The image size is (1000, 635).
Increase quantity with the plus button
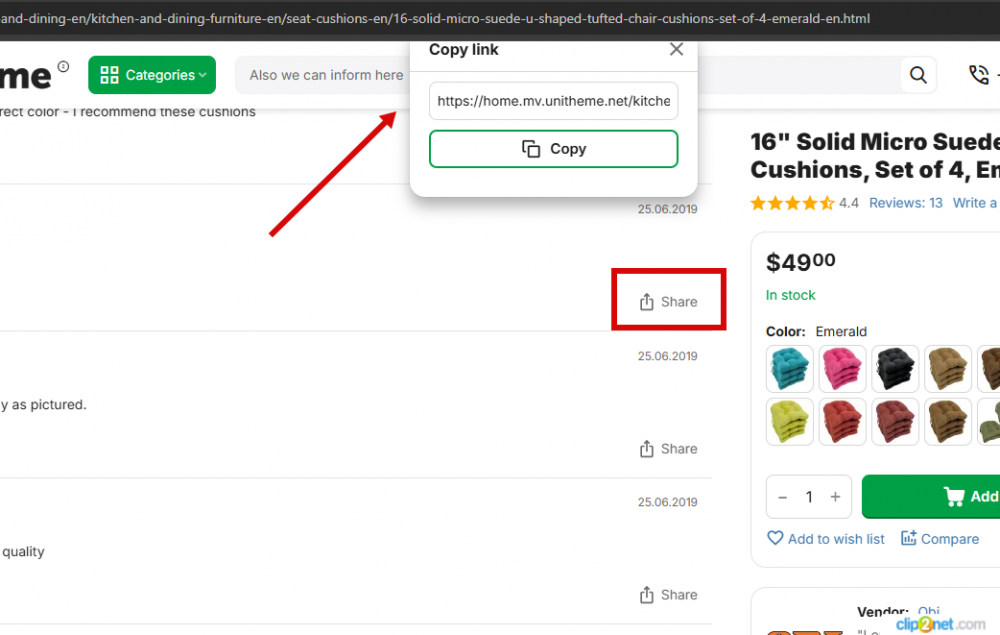point(835,497)
